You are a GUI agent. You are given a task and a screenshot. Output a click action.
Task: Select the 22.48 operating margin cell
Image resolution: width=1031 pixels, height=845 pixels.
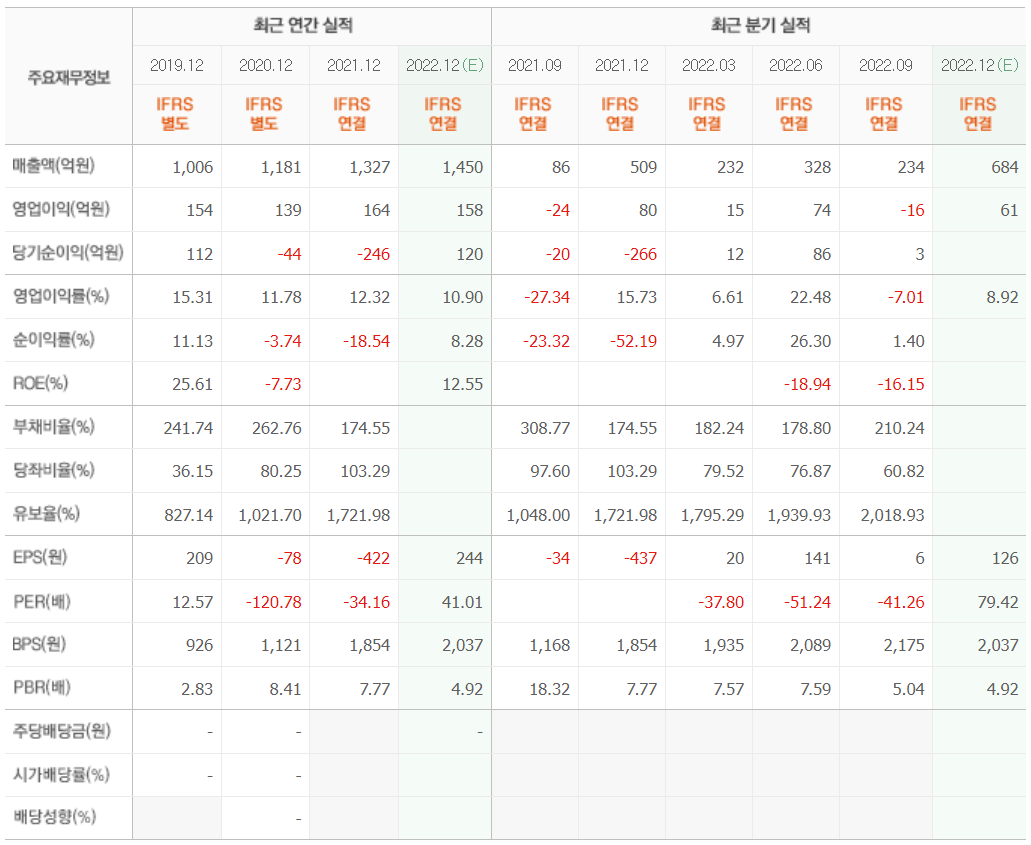click(x=811, y=297)
